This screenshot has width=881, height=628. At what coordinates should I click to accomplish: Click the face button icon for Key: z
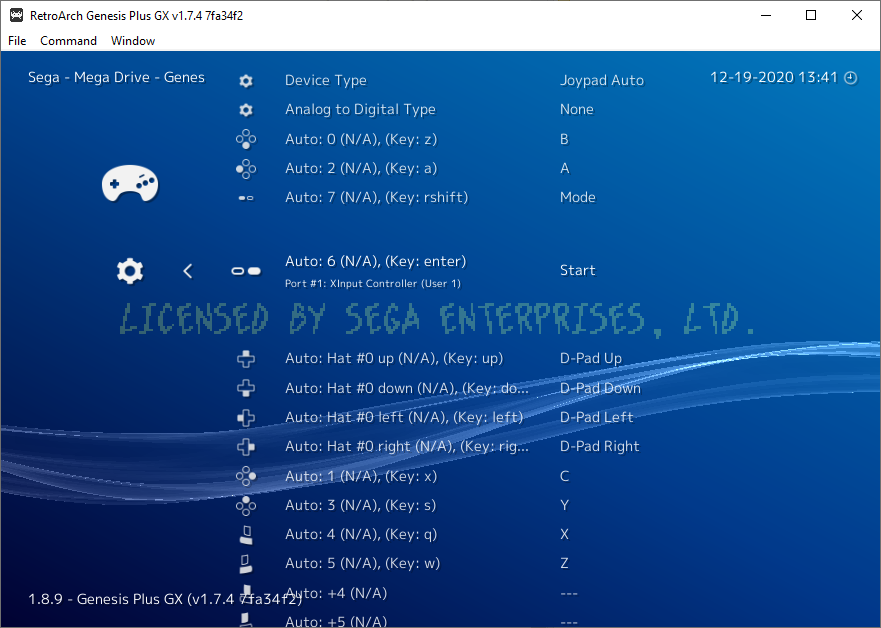pos(246,140)
